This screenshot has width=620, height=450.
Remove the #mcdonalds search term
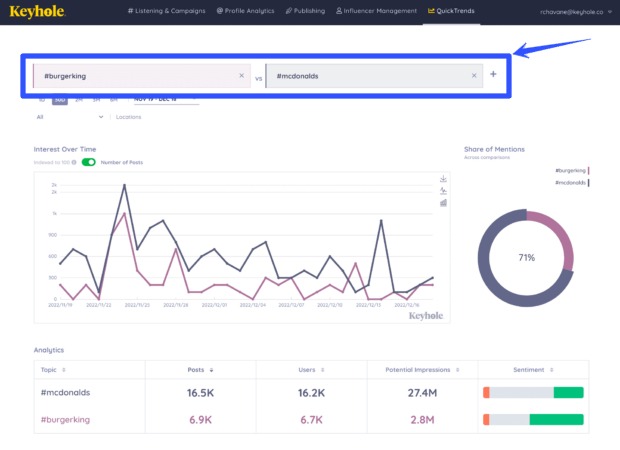click(474, 76)
